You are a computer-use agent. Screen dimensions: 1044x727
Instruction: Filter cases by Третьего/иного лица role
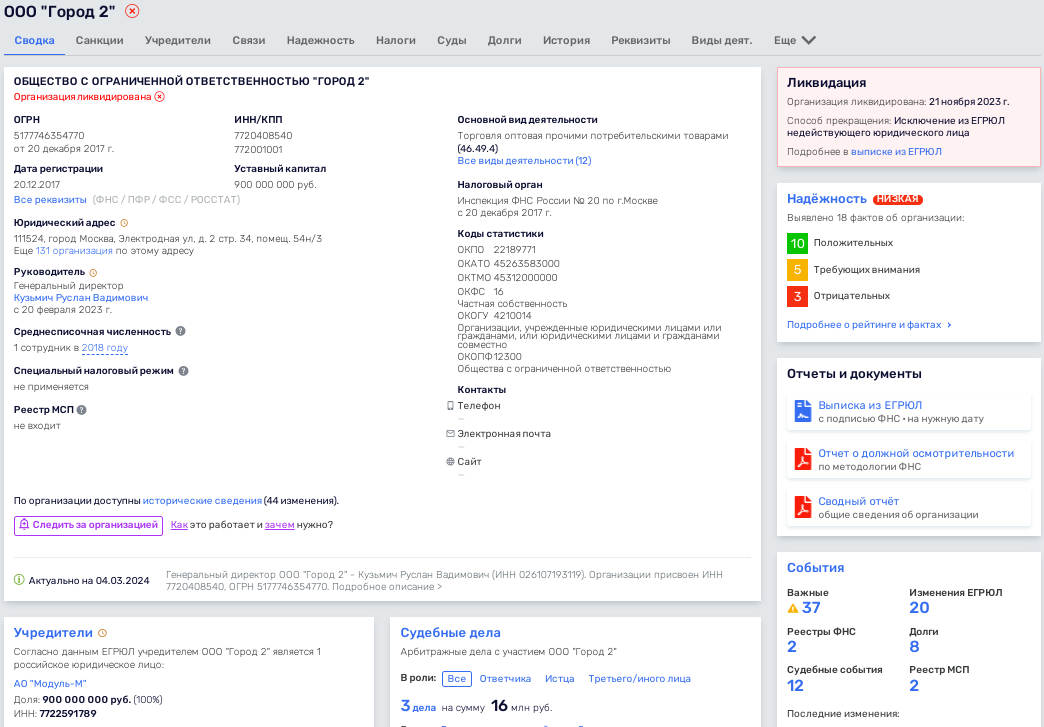(x=639, y=678)
